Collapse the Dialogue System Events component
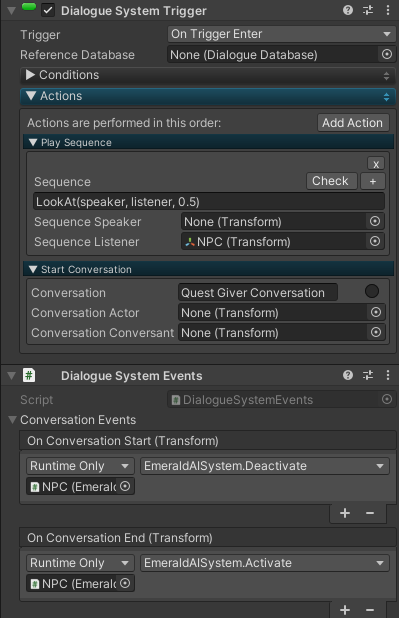The width and height of the screenshot is (399, 618). point(11,376)
